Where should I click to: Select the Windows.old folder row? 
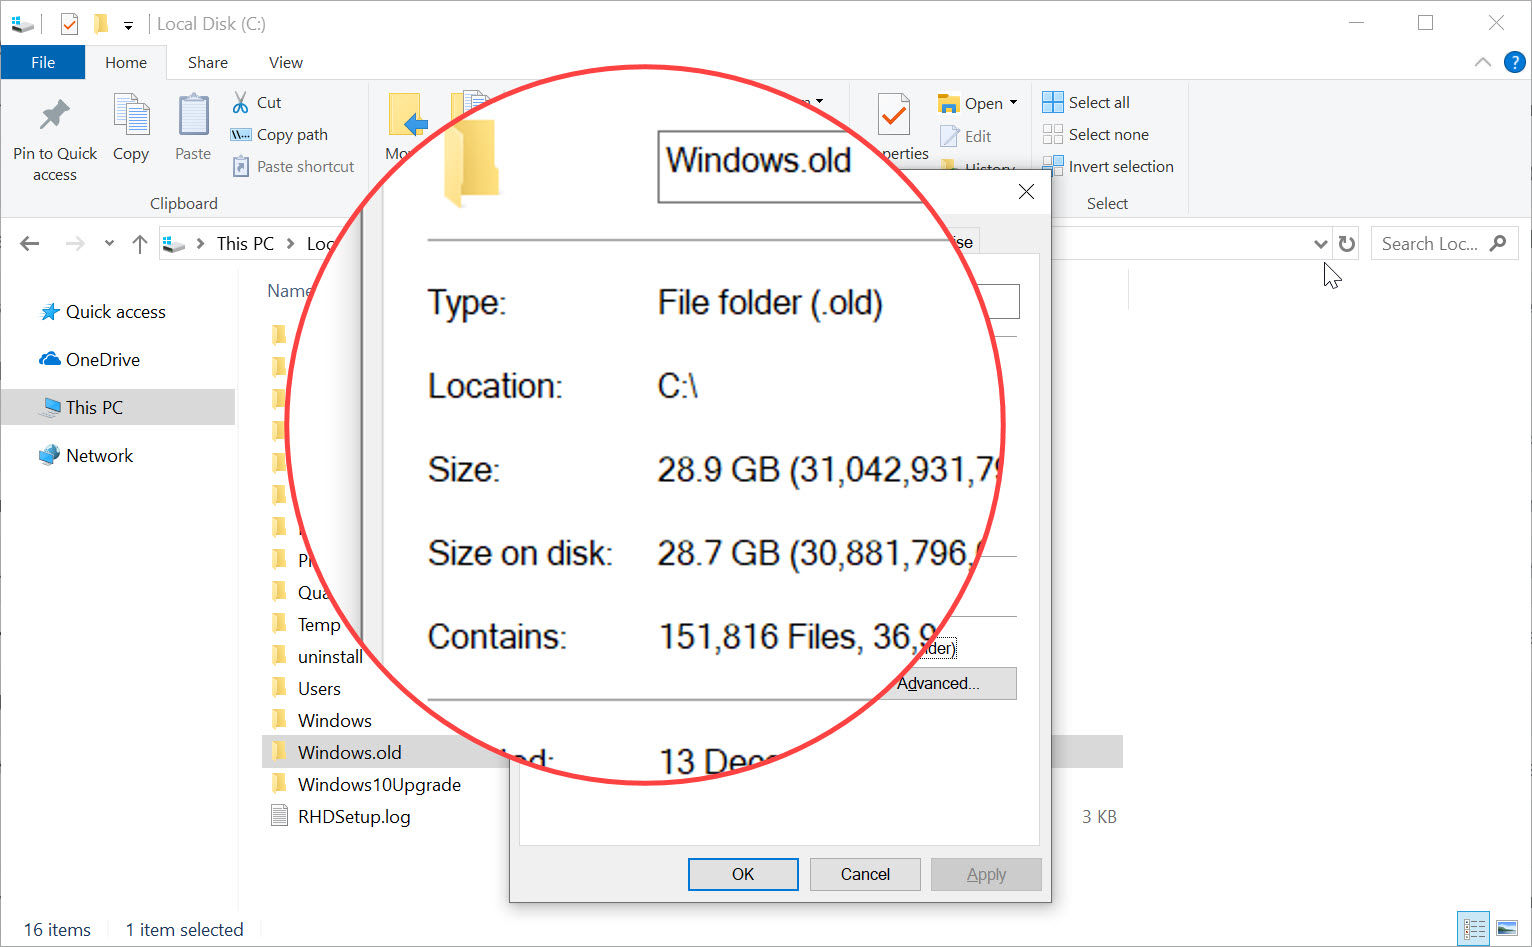point(692,752)
